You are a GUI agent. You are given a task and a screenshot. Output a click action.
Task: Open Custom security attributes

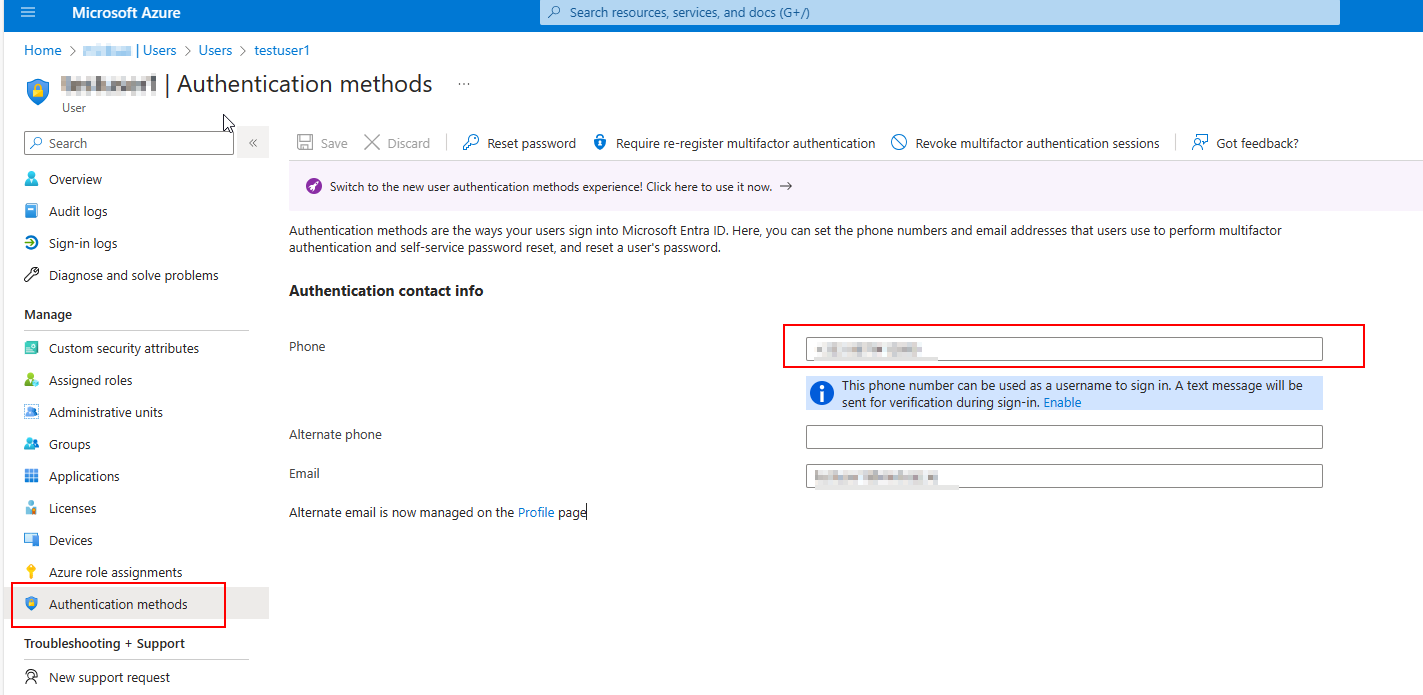click(124, 348)
